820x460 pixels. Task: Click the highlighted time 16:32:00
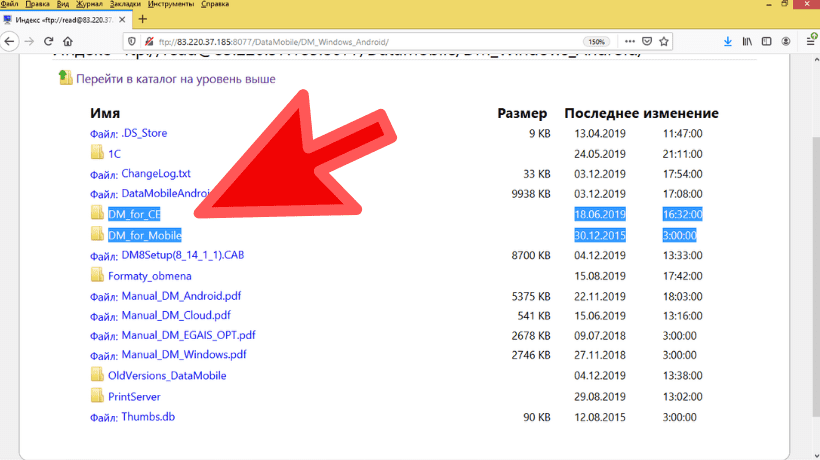[682, 214]
